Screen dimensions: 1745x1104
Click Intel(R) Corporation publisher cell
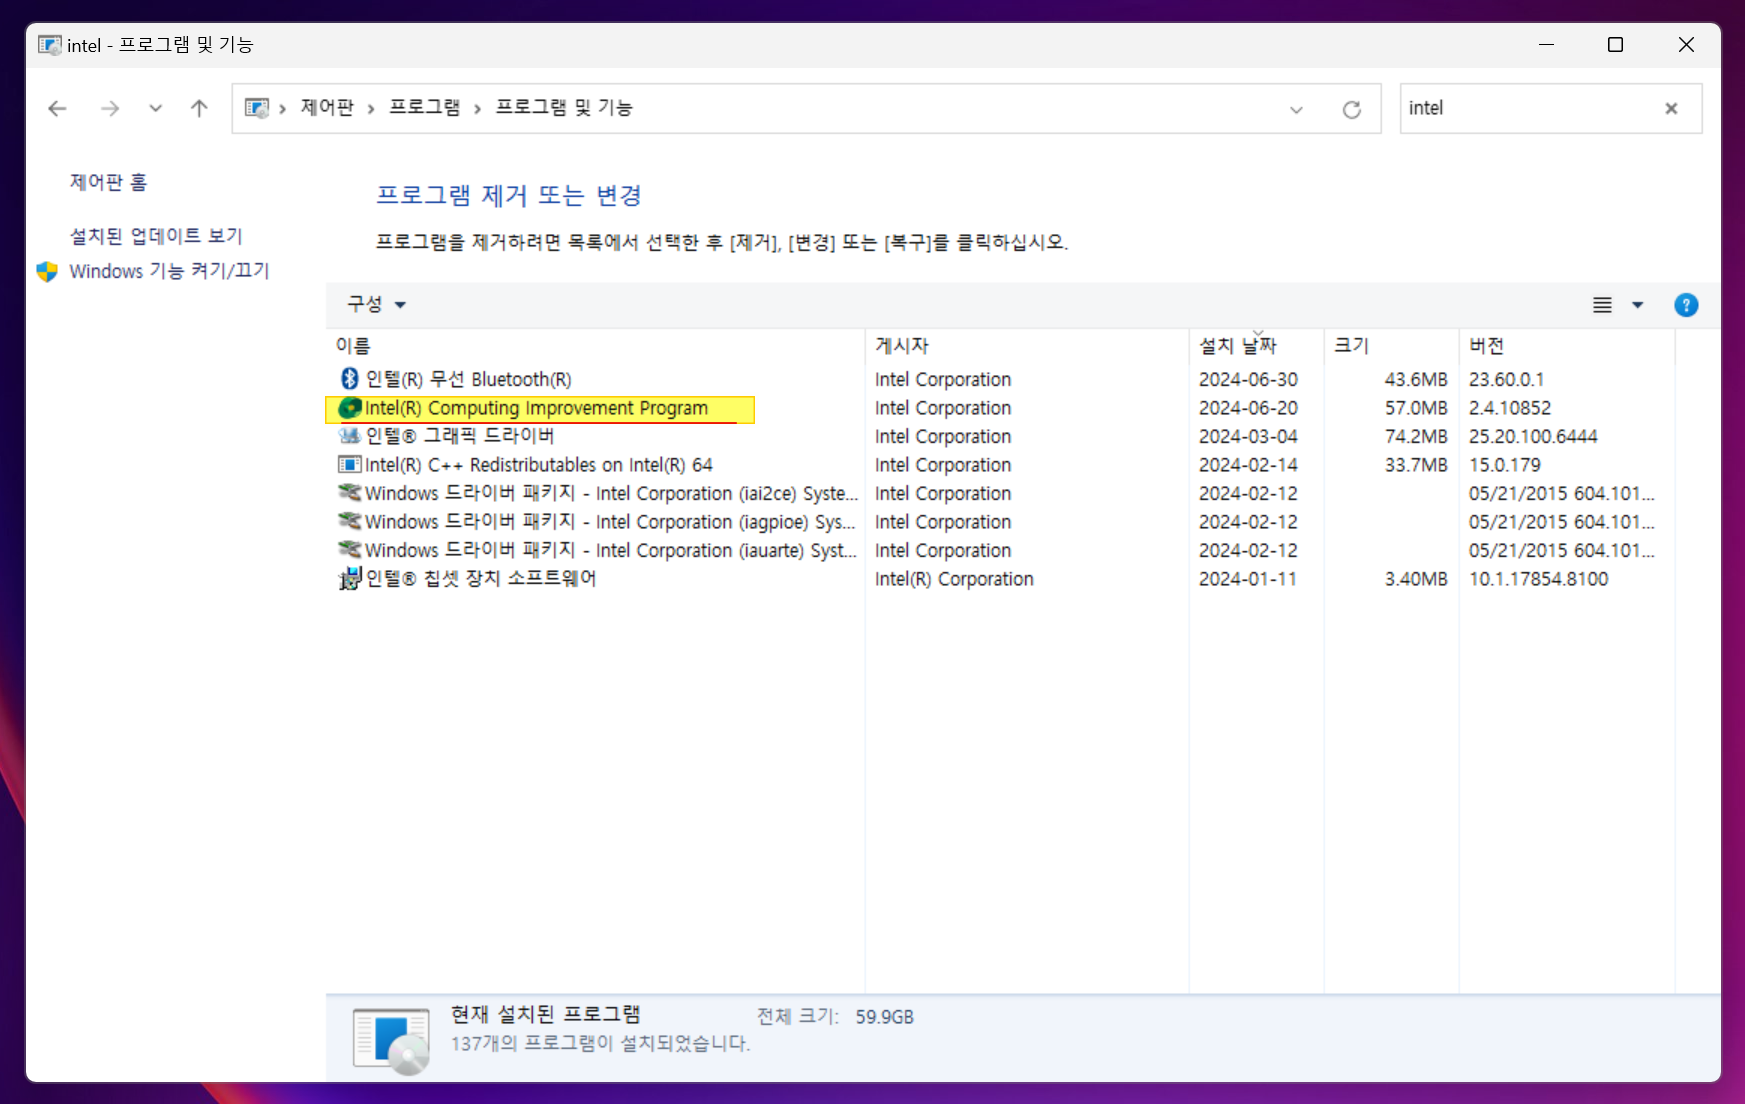[954, 579]
